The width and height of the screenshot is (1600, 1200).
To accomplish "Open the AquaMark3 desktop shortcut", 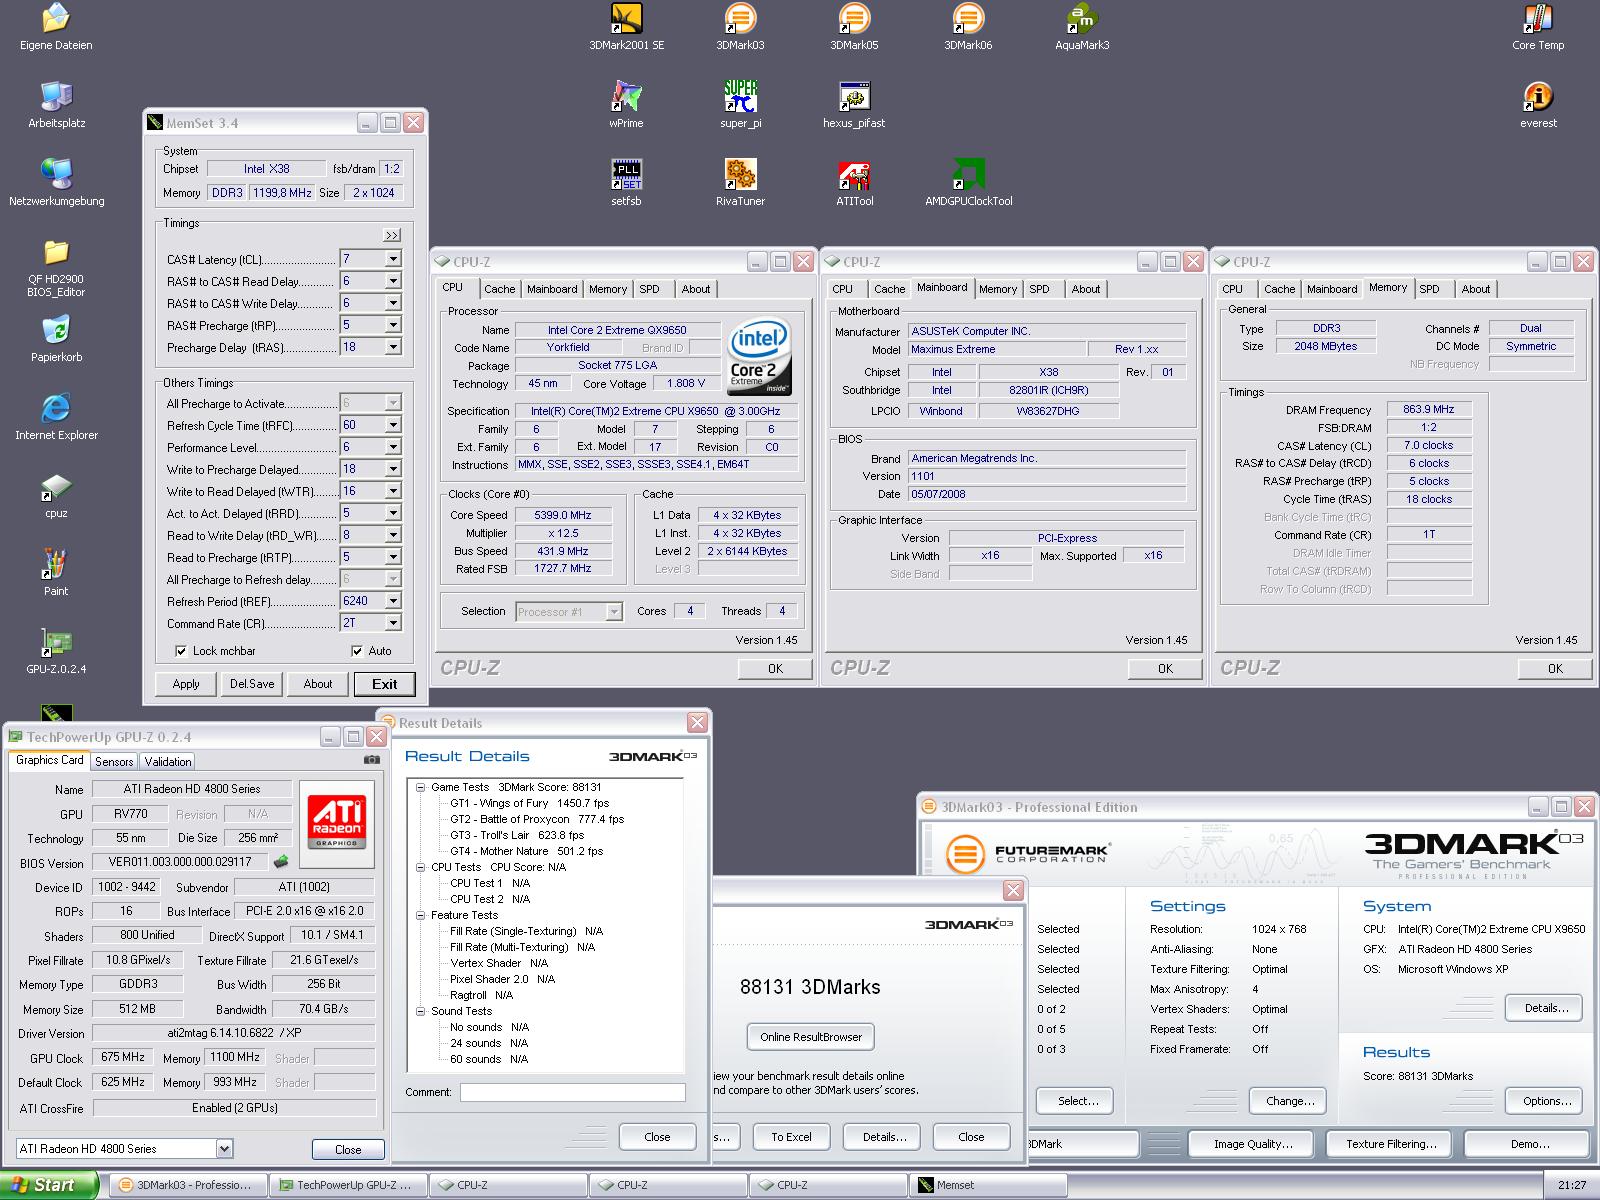I will pos(1081,20).
